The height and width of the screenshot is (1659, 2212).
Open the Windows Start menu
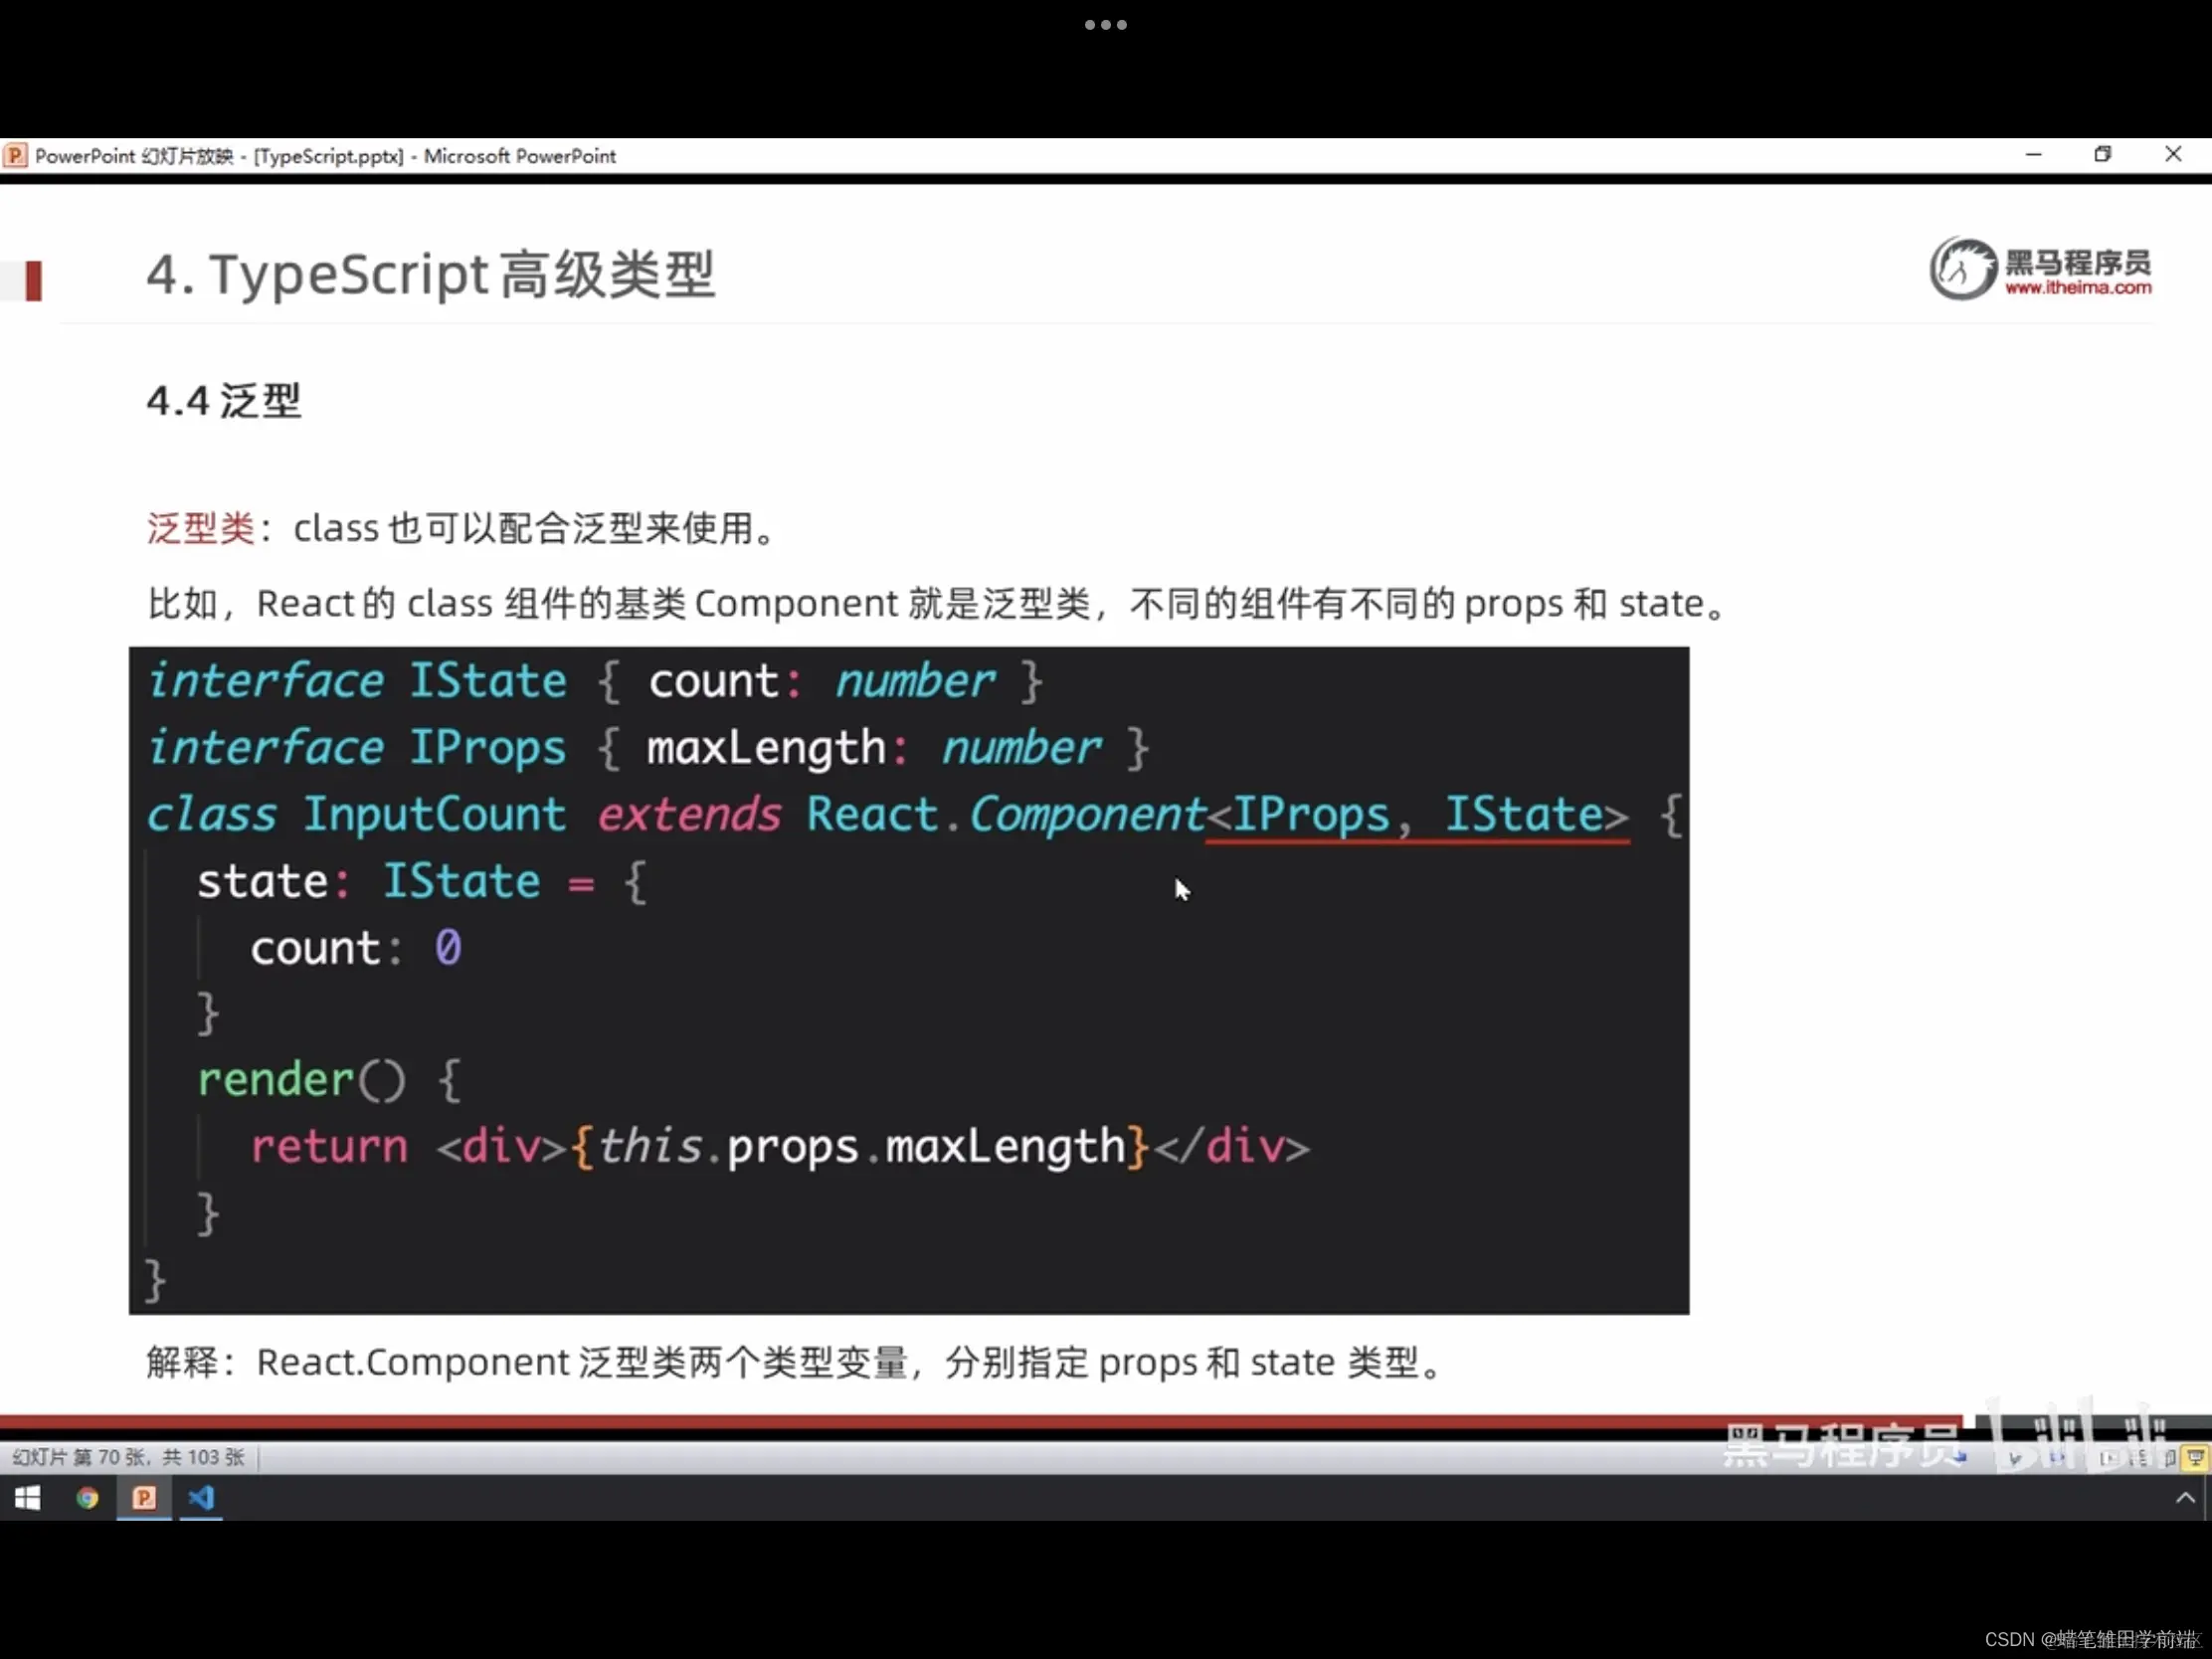pyautogui.click(x=27, y=1498)
